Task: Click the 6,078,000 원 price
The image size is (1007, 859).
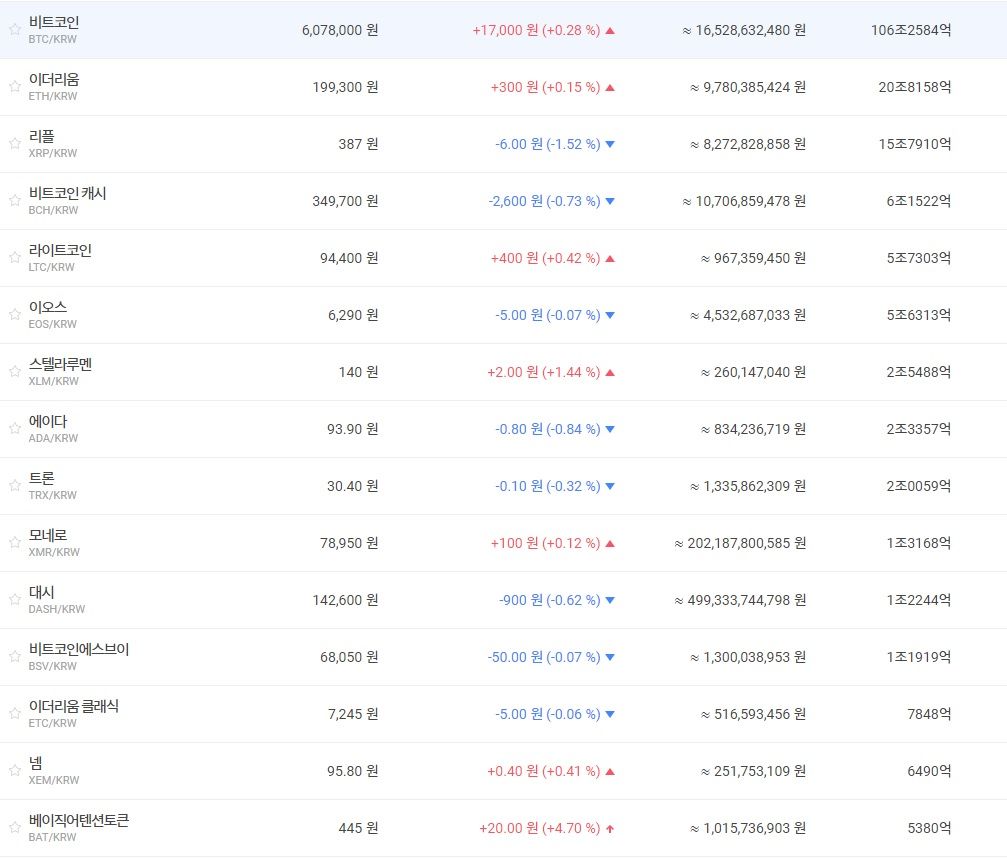Action: pyautogui.click(x=340, y=30)
